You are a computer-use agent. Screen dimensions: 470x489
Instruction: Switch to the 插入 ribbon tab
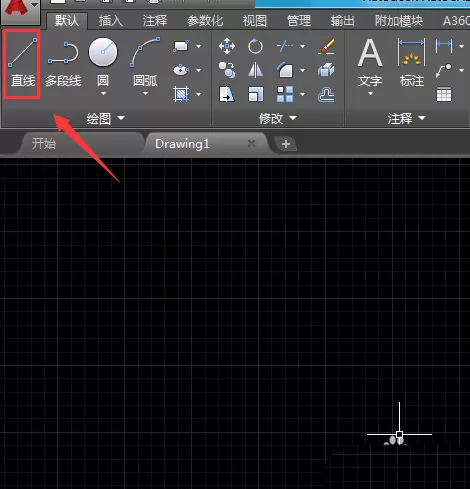coord(111,21)
